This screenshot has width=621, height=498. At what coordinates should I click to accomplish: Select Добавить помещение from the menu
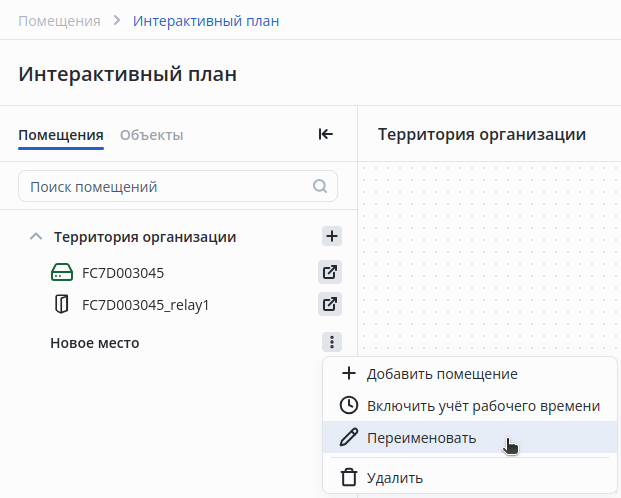pyautogui.click(x=441, y=374)
